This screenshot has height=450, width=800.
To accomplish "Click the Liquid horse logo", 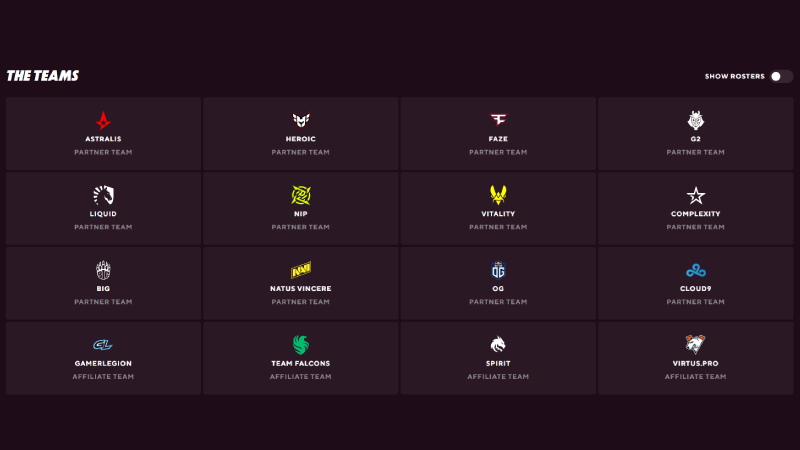I will pos(103,195).
